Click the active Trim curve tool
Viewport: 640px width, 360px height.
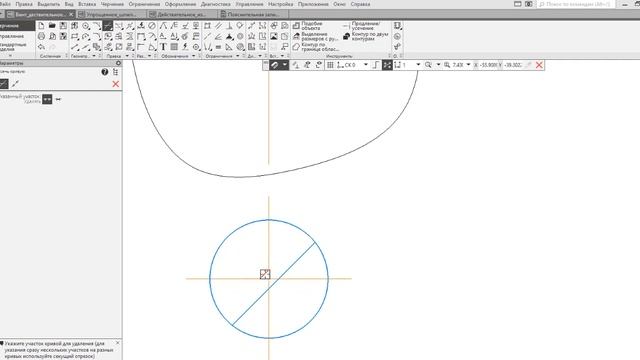click(108, 26)
